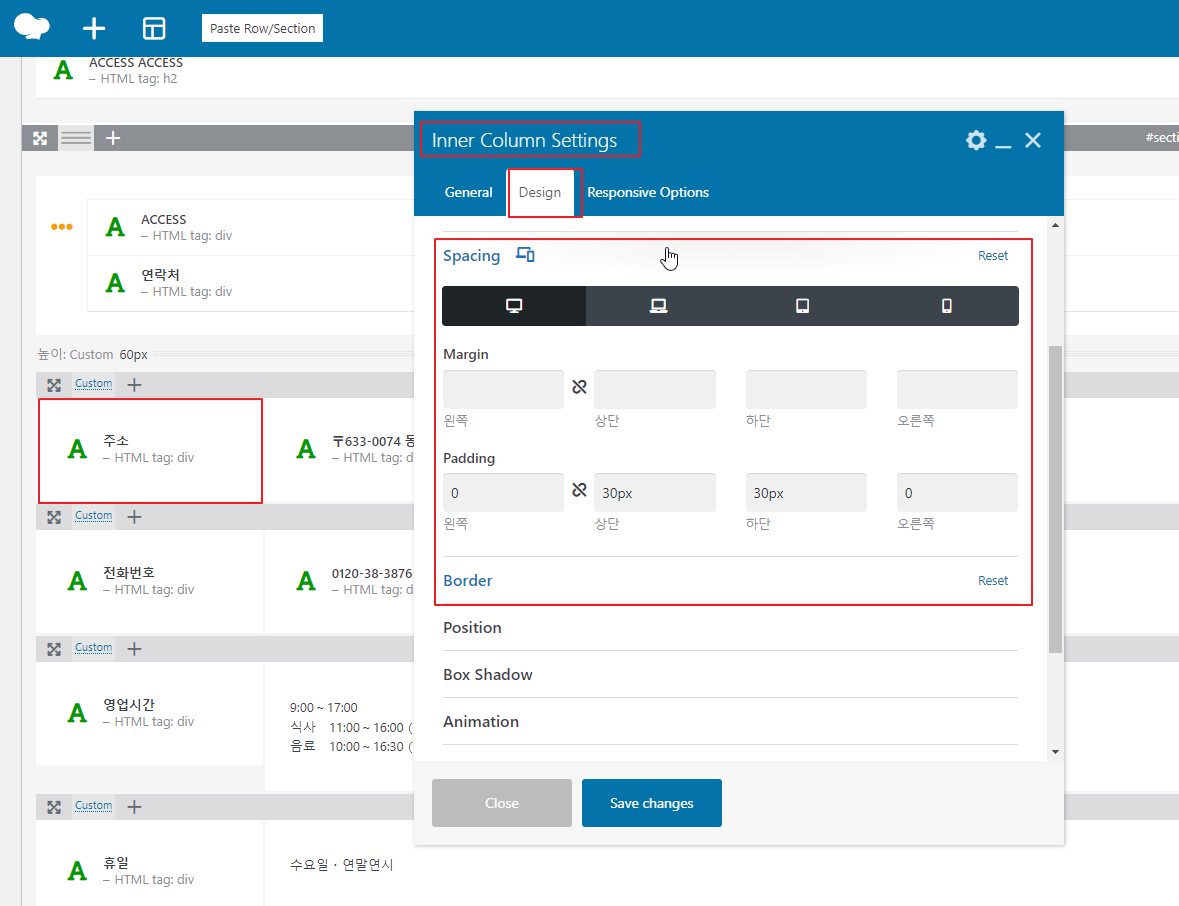Select desktop device spacing view
The image size is (1179, 906).
pyautogui.click(x=514, y=306)
